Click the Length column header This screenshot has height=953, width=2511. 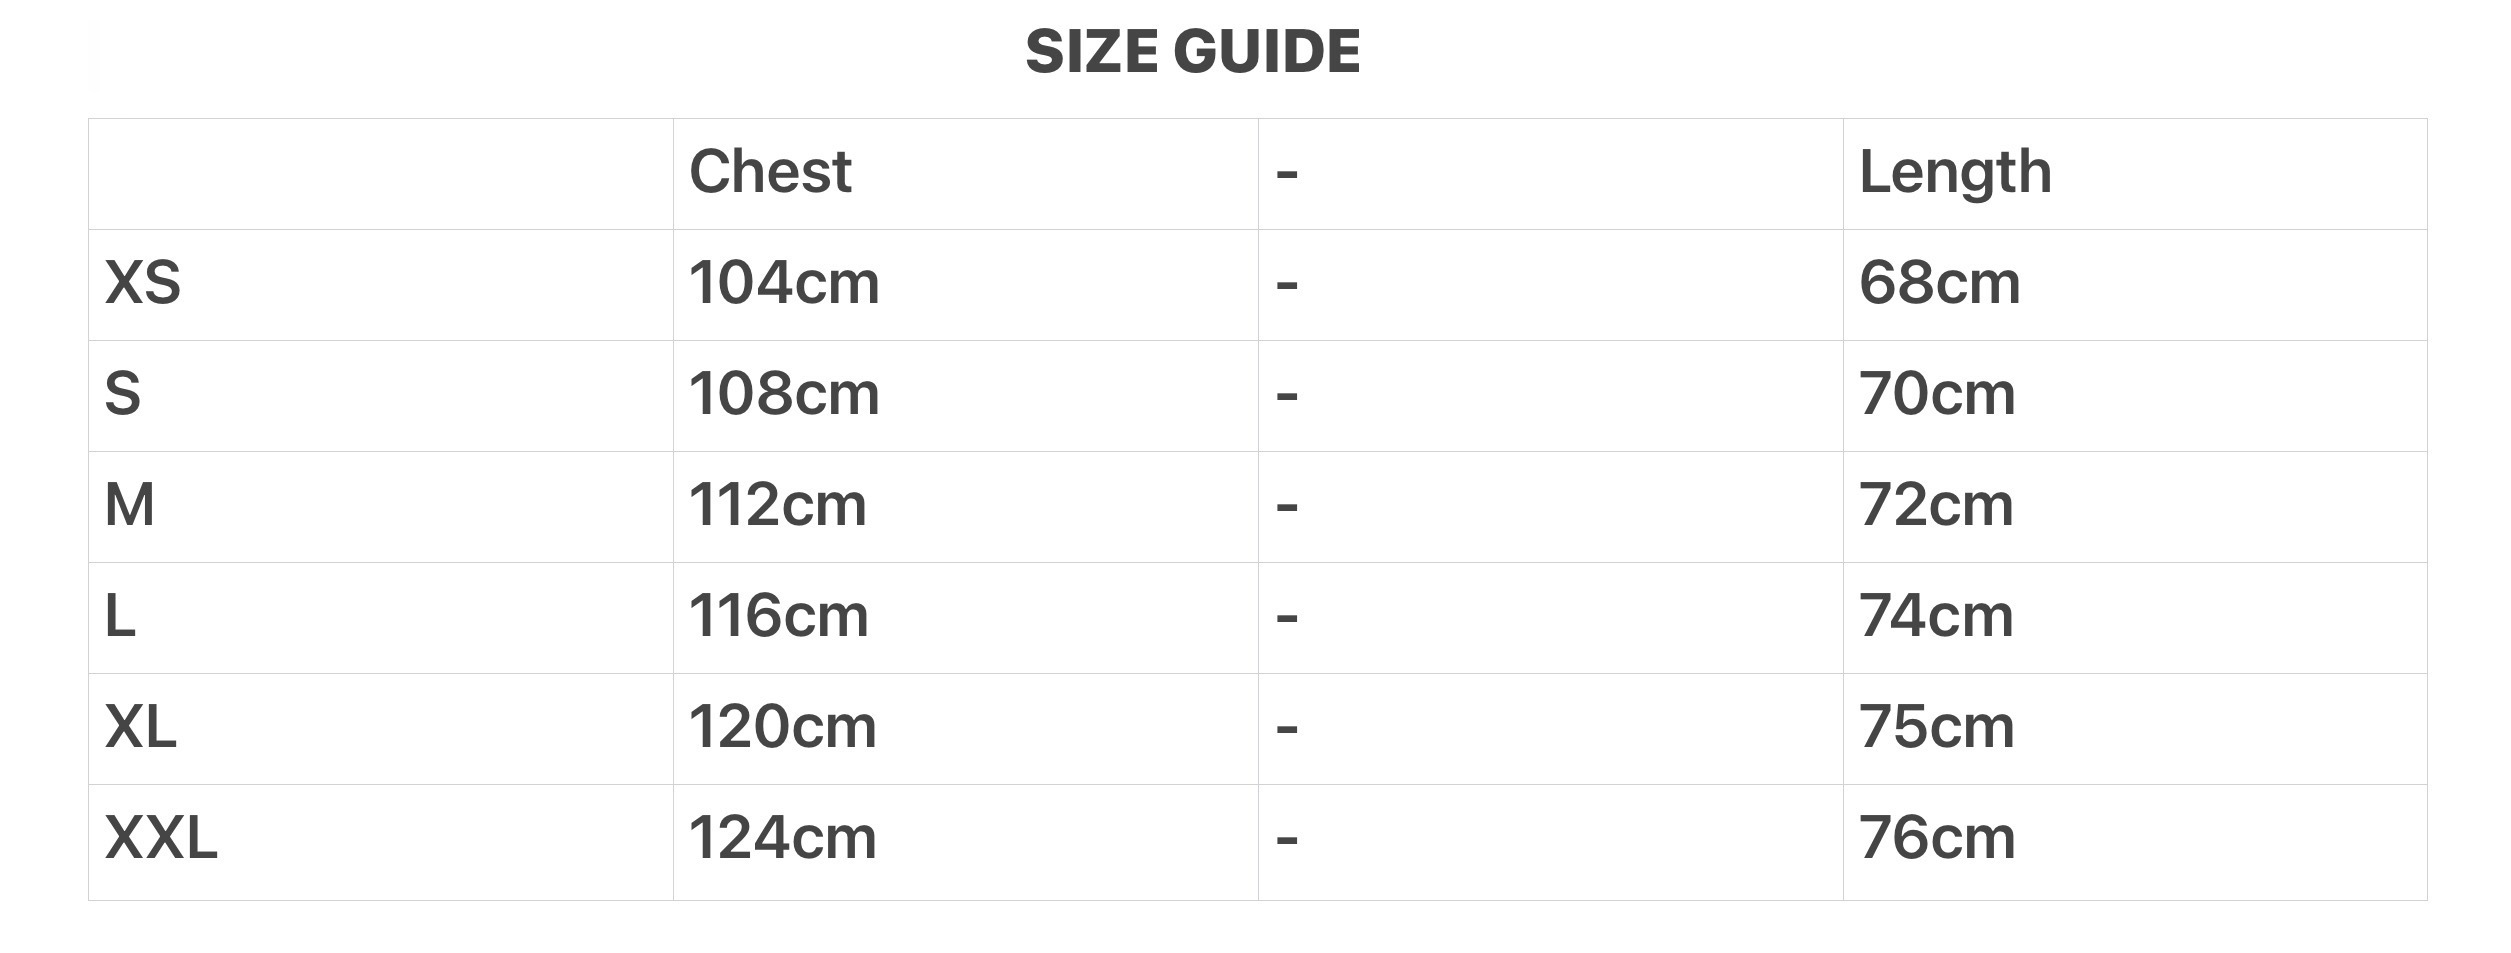(x=1955, y=172)
